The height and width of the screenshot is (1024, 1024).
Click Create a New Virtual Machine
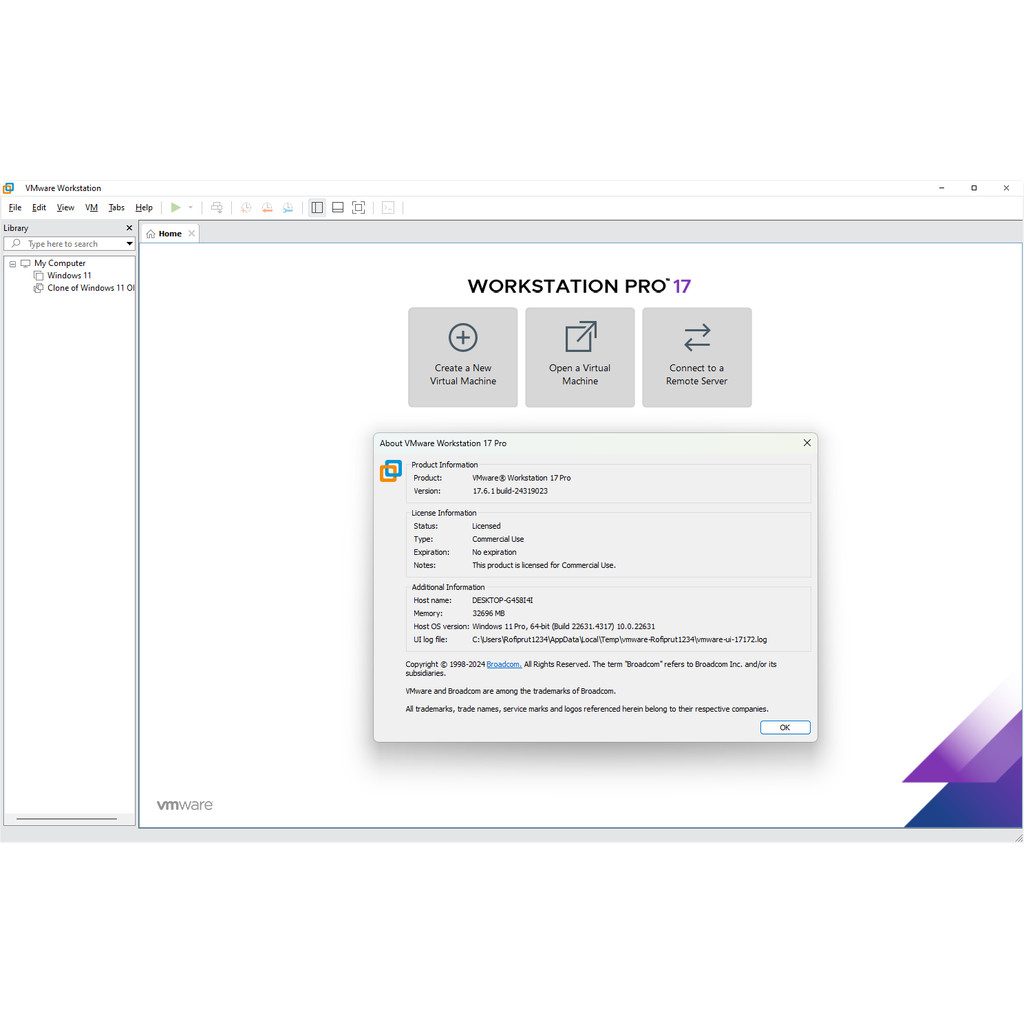pyautogui.click(x=463, y=357)
